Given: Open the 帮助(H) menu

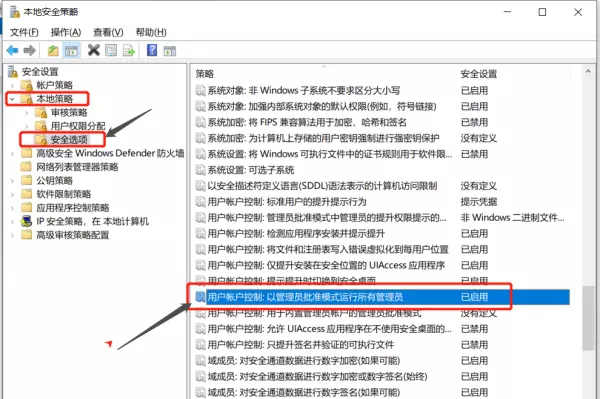Looking at the screenshot, I should (151, 32).
